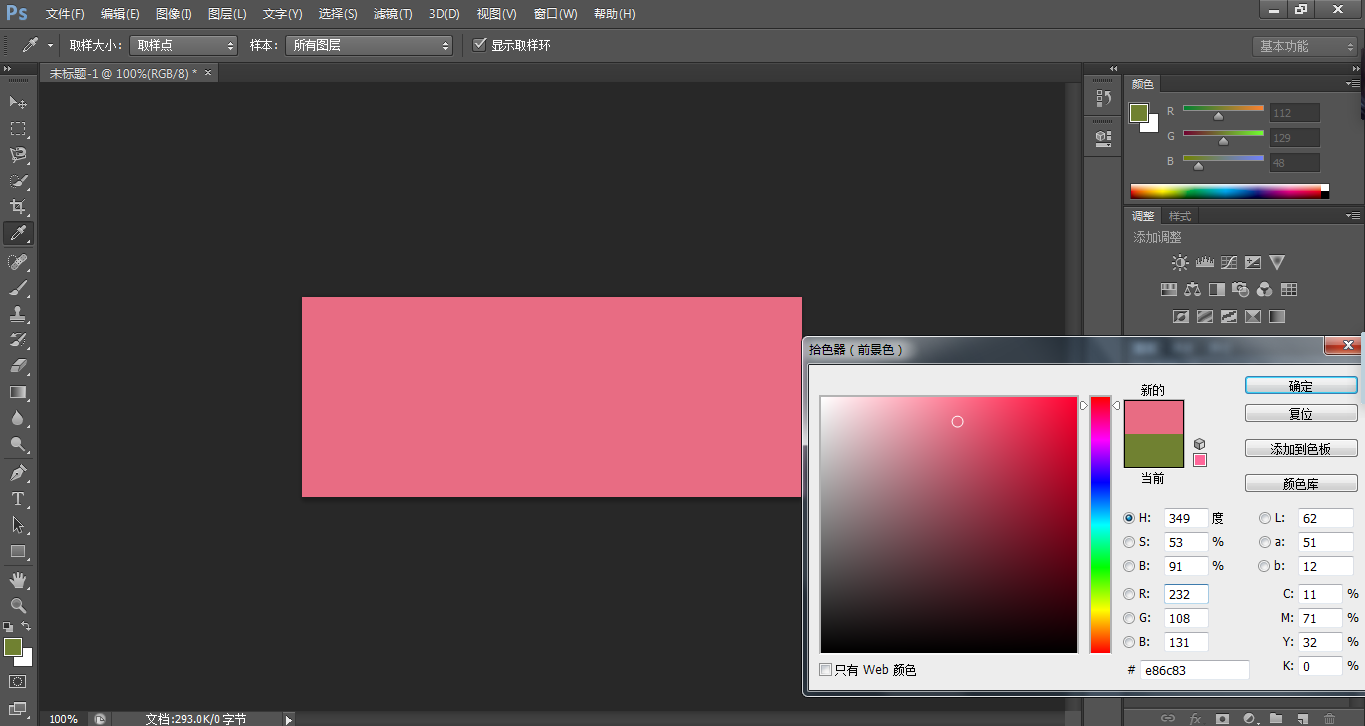
Task: Select the Rectangle shape tool
Action: coord(18,551)
